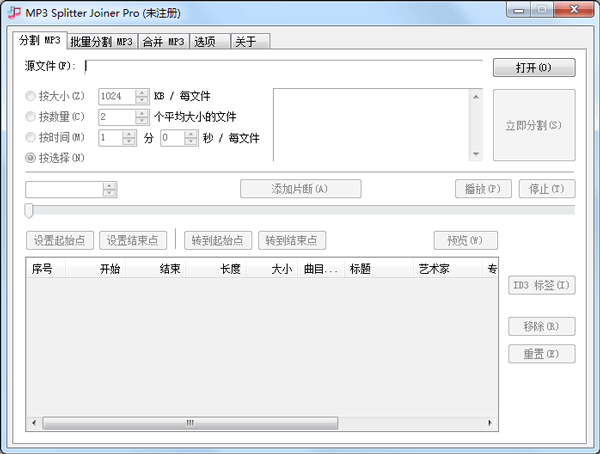This screenshot has height=454, width=600.
Task: Click the 播放 playback button
Action: click(483, 189)
